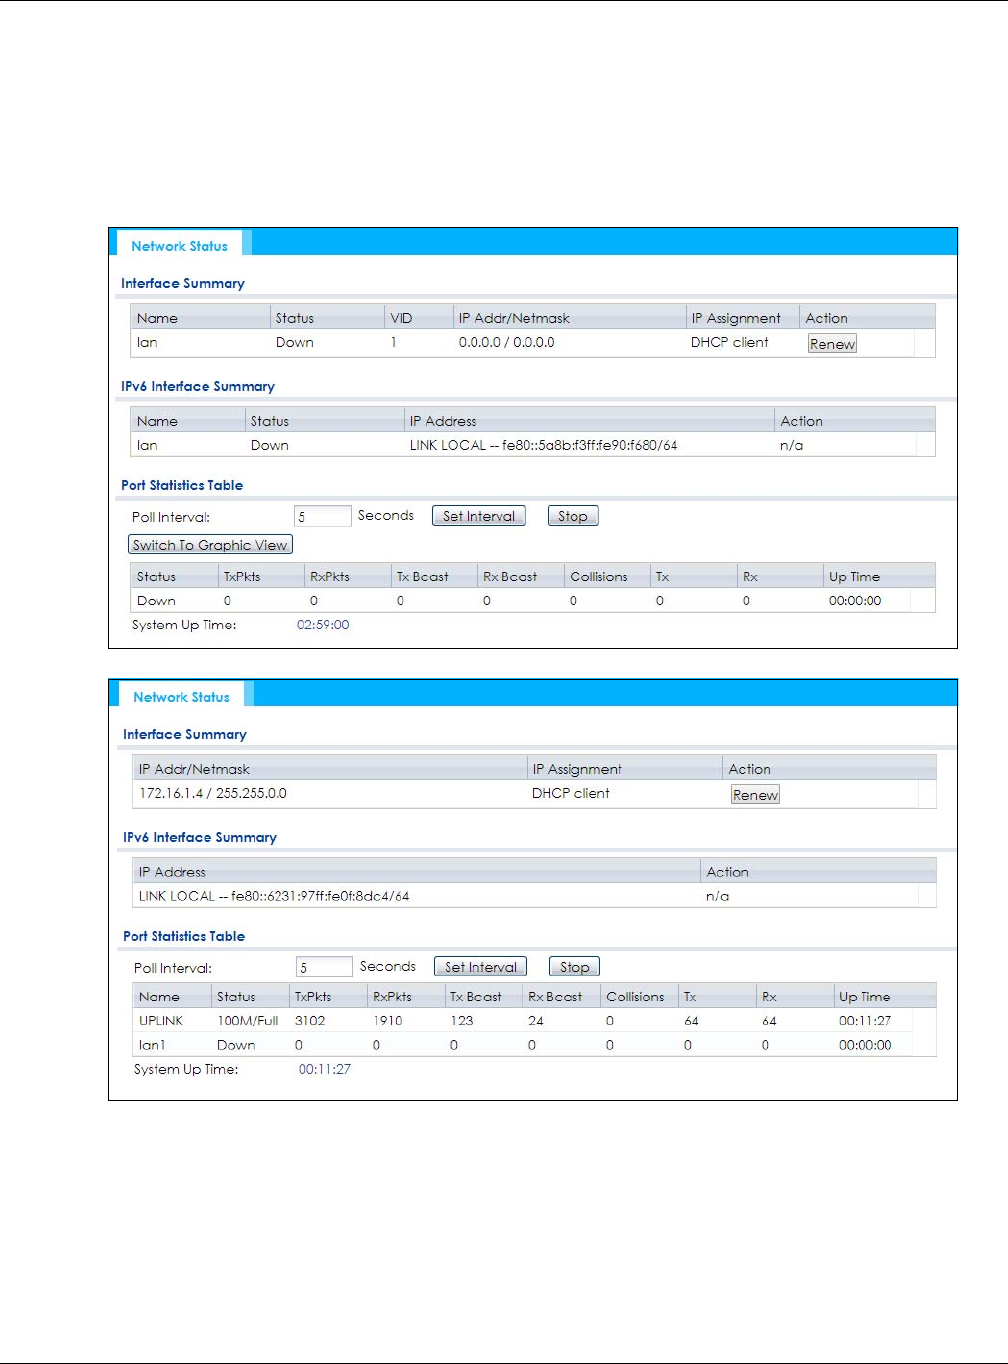Click the Up Time header in lower table
The image size is (1008, 1364).
865,997
